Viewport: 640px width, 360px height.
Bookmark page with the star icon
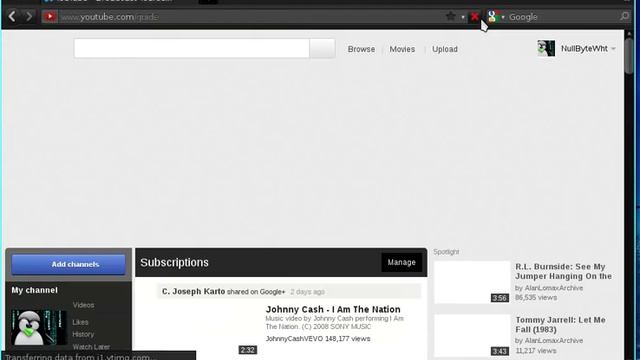pyautogui.click(x=451, y=16)
